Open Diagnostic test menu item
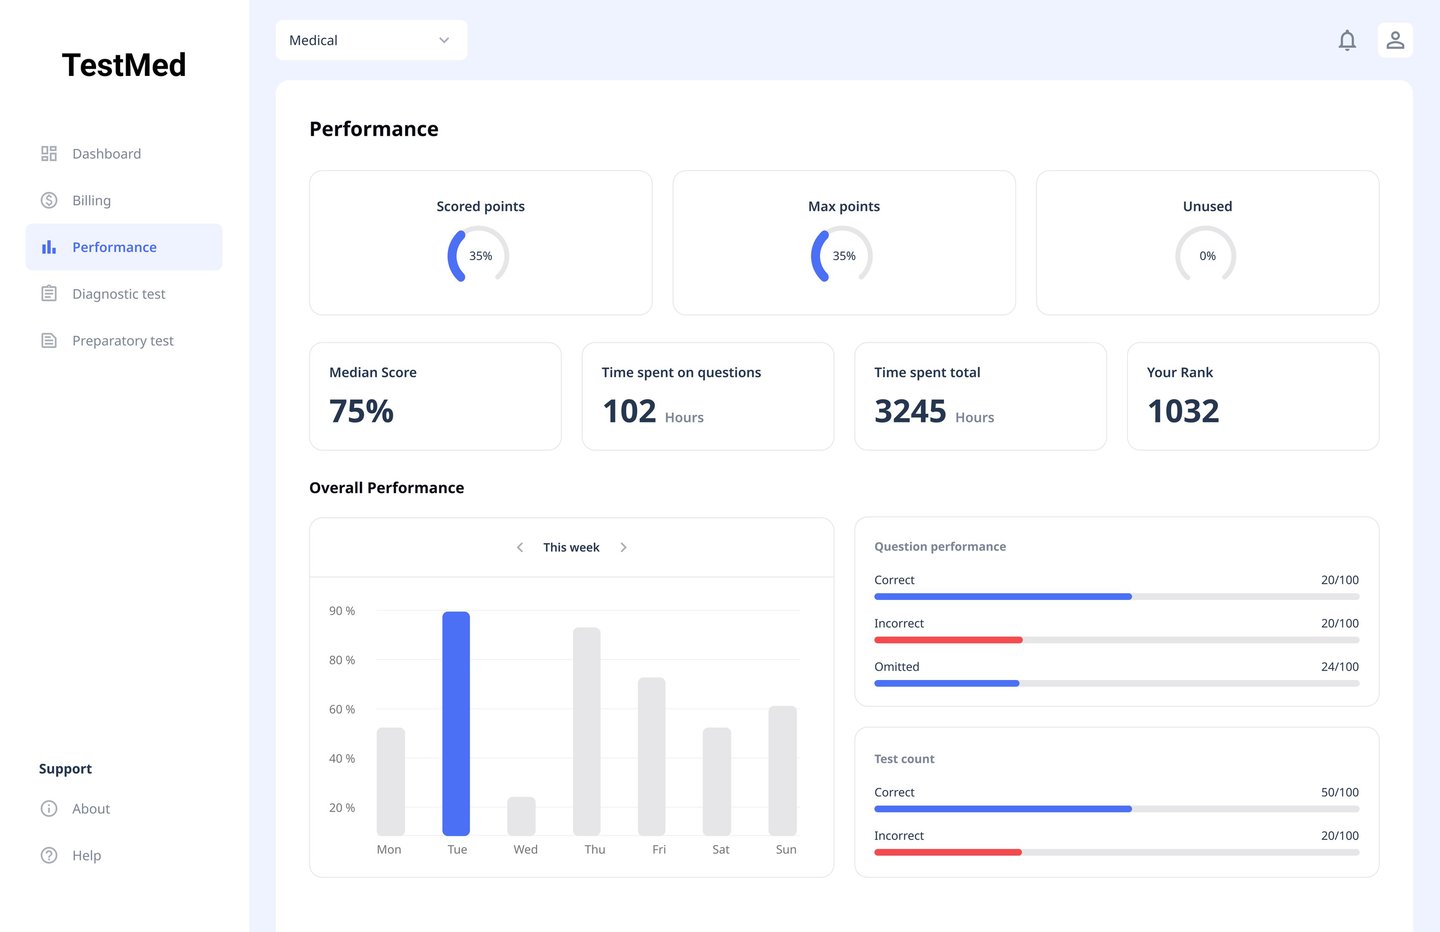Screen dimensions: 1440x932 pos(124,294)
